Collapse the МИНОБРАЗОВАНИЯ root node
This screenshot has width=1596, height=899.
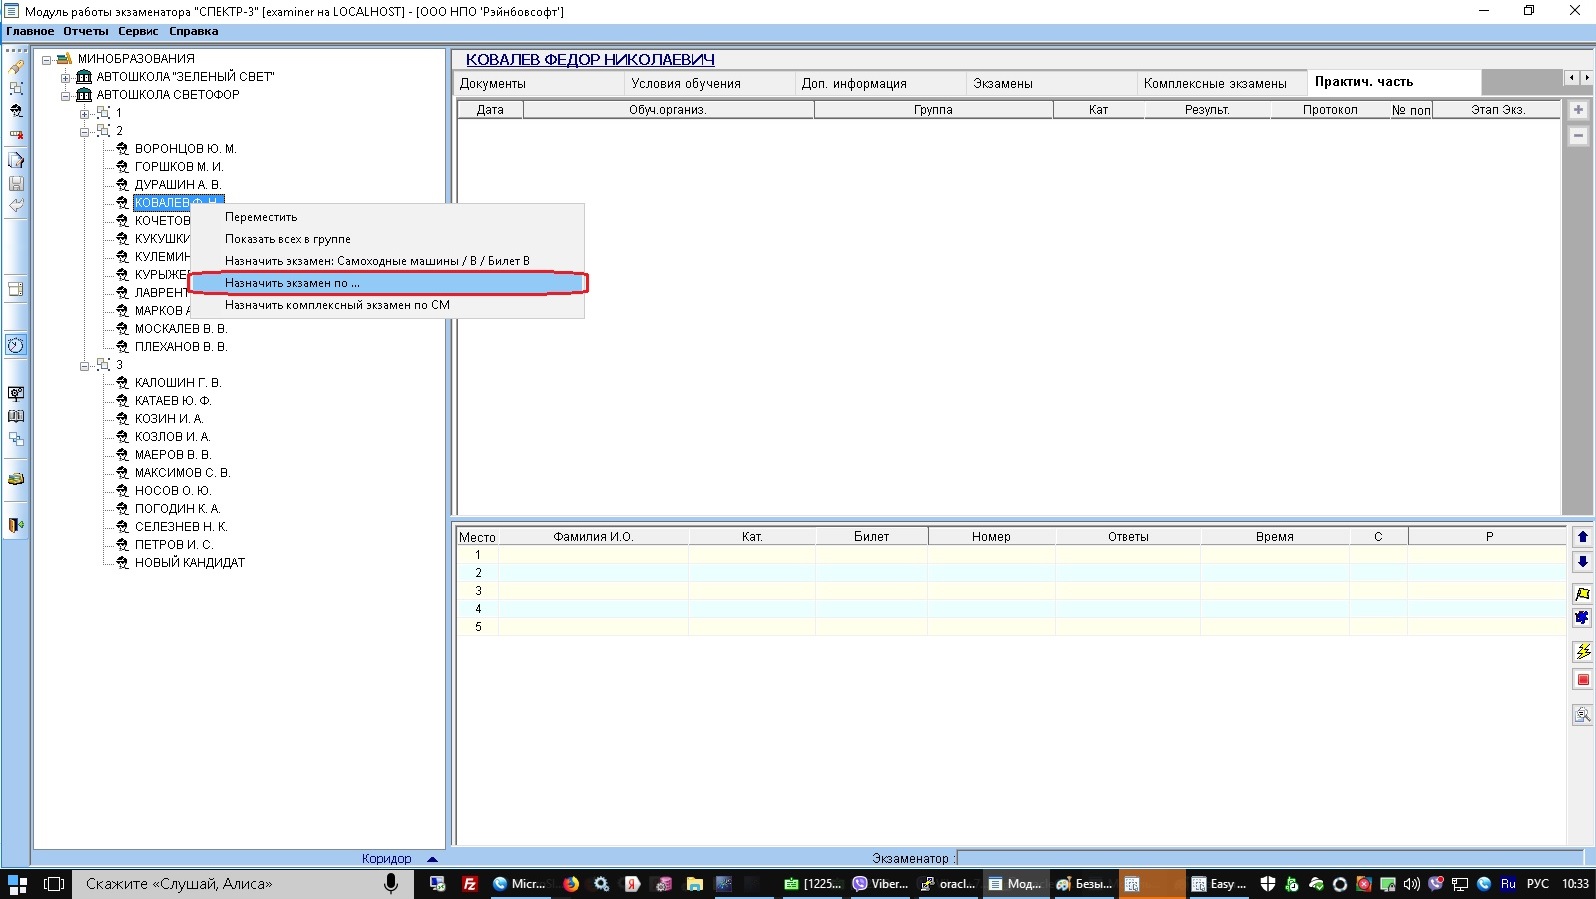click(x=46, y=59)
